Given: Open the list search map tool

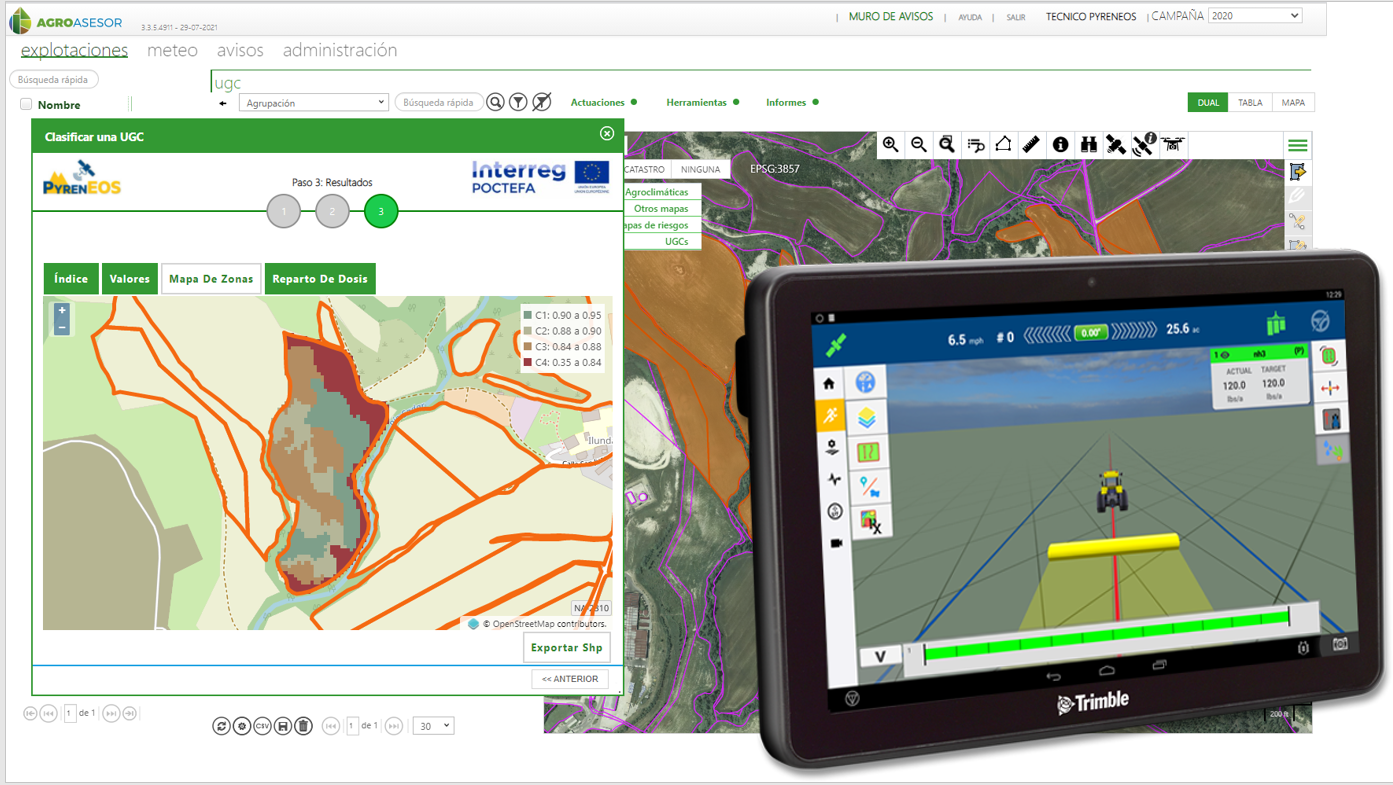Looking at the screenshot, I should tap(975, 145).
